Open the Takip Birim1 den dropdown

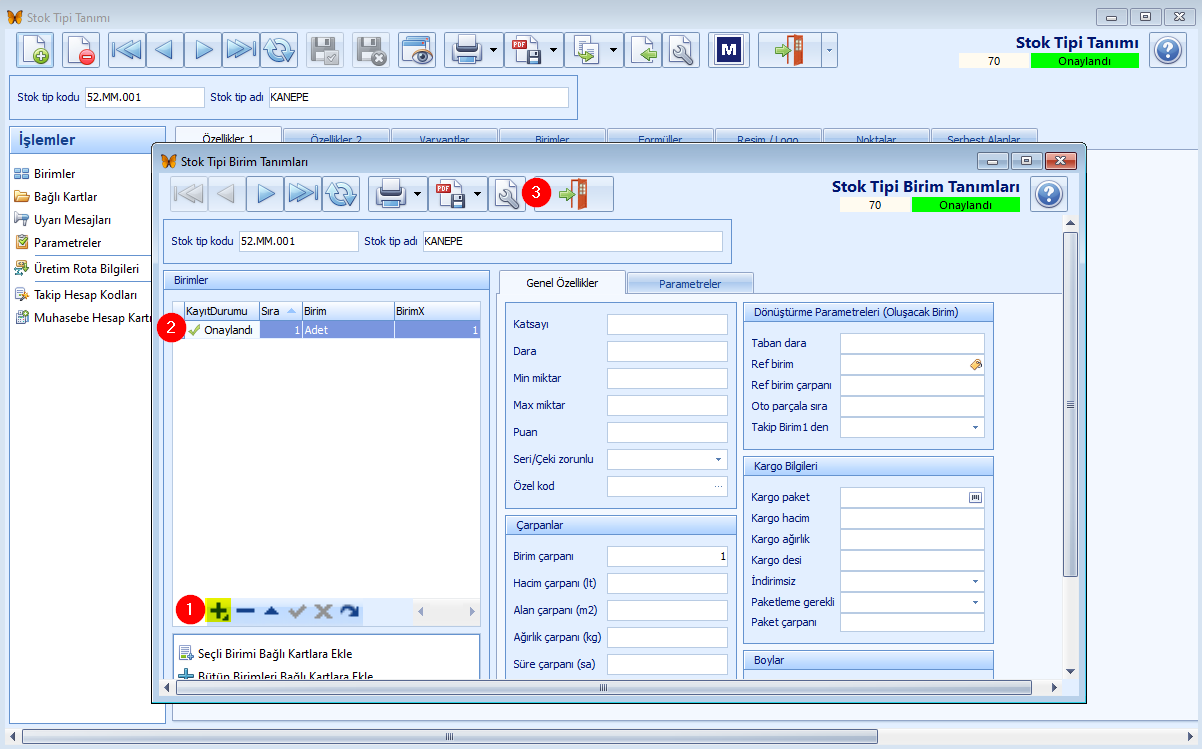pos(975,428)
